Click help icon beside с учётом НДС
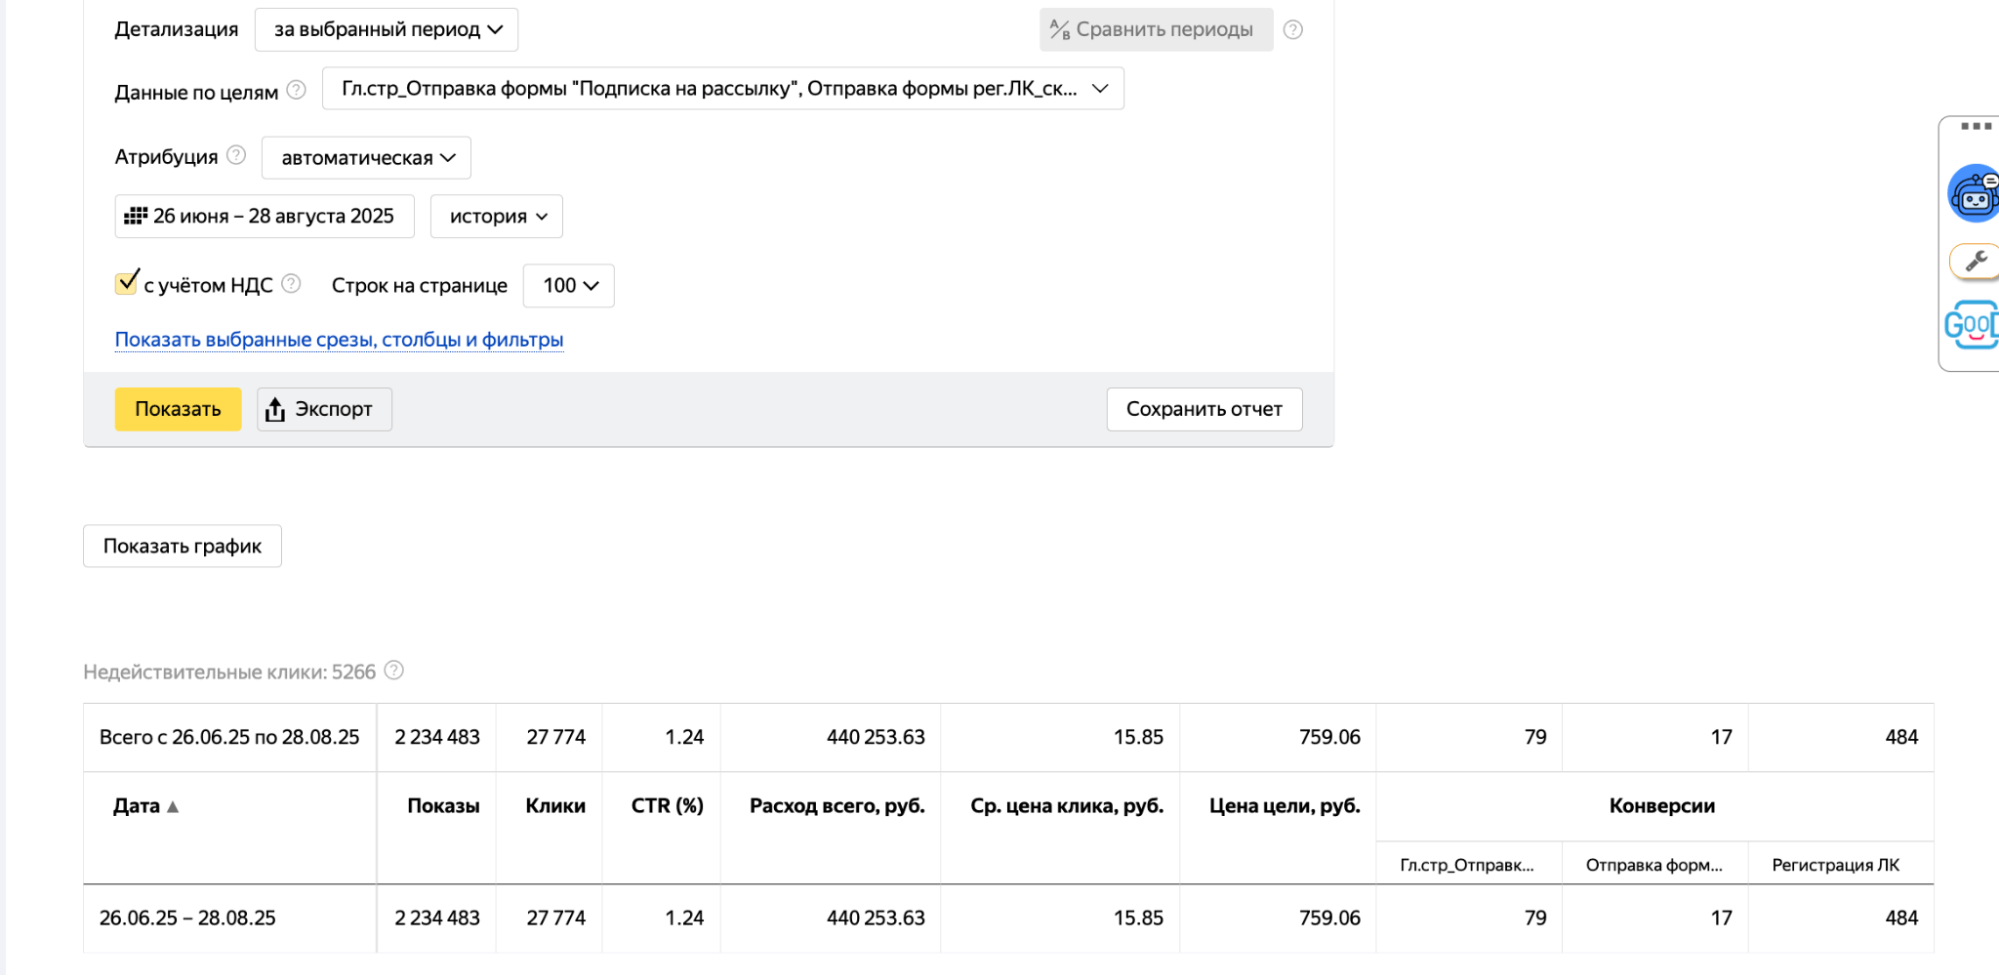 291,284
